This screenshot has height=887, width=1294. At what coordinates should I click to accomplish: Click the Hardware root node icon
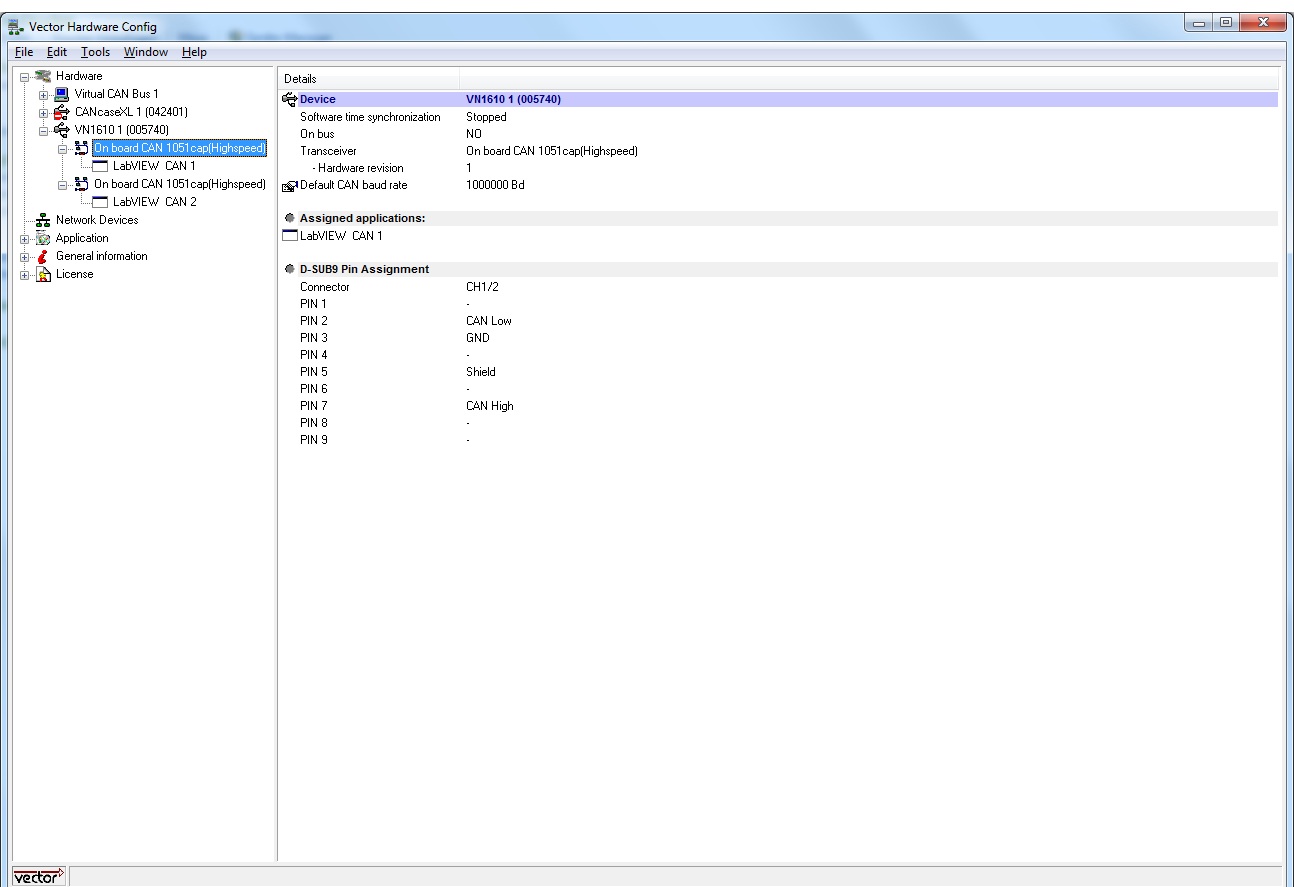(43, 76)
